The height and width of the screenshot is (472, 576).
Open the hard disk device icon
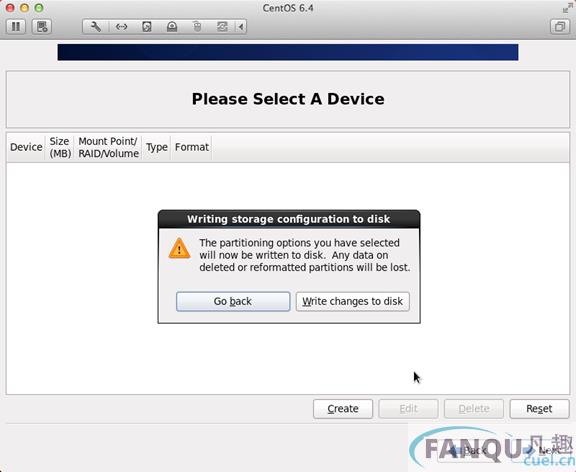coord(147,26)
